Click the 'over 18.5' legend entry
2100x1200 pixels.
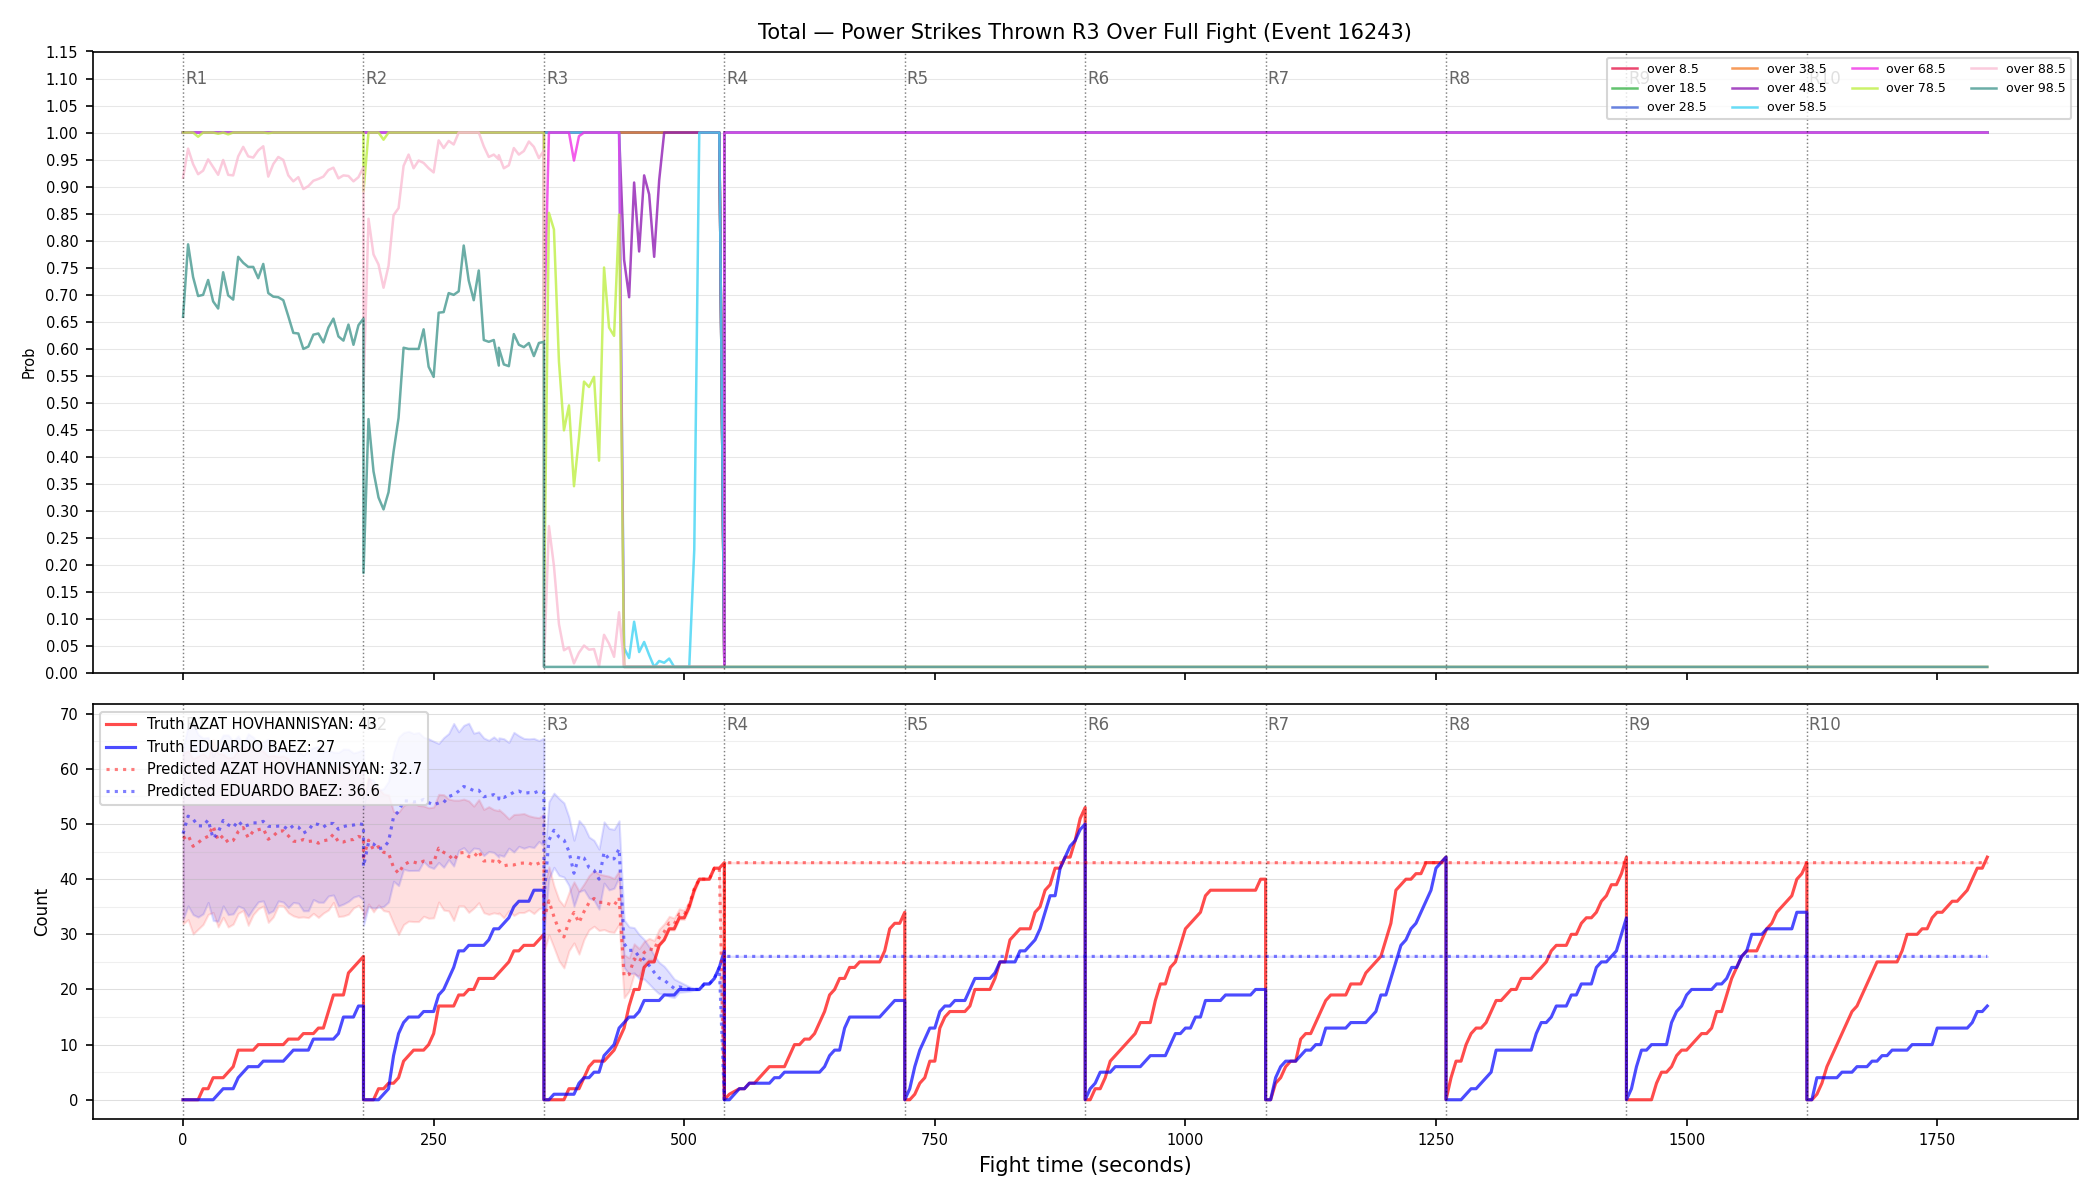click(x=1659, y=88)
